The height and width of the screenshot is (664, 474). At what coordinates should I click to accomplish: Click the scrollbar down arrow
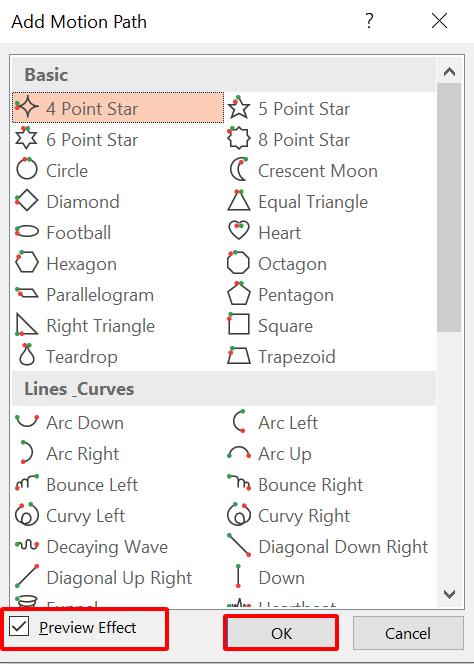449,594
